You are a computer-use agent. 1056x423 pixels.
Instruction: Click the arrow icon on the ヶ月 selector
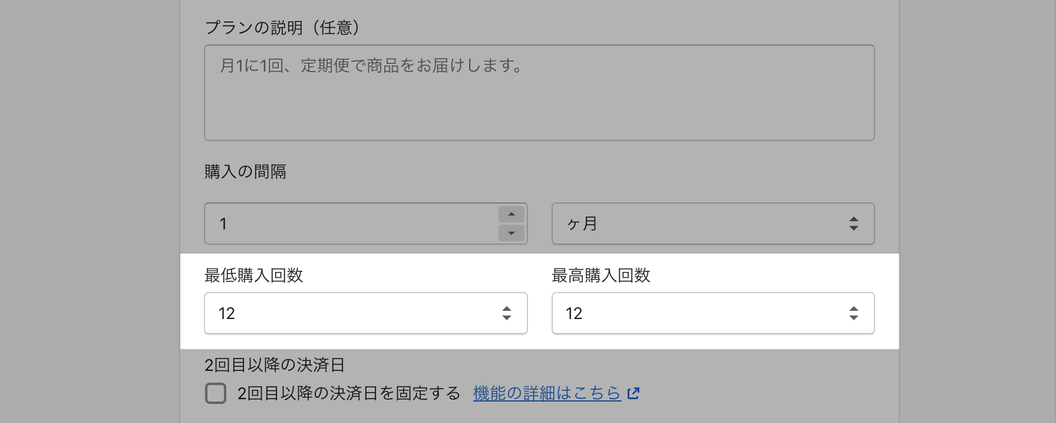(x=853, y=224)
